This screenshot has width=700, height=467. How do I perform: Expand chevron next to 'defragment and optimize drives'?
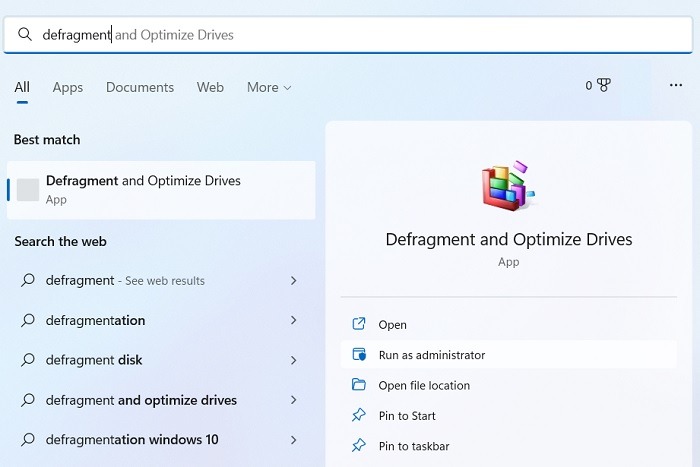tap(293, 400)
